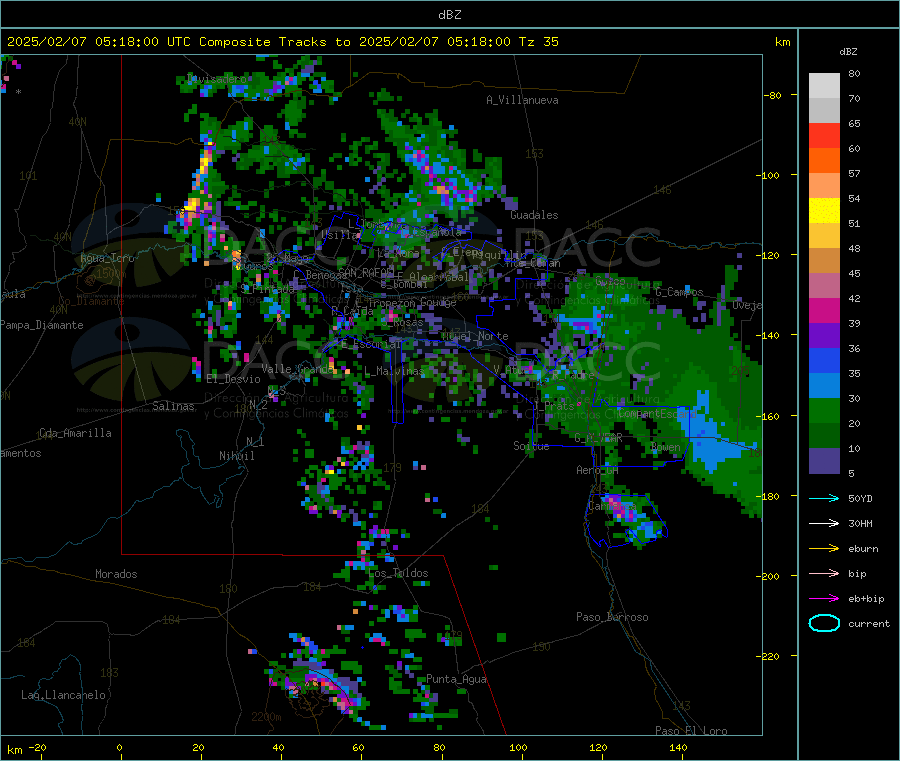The height and width of the screenshot is (761, 900).
Task: Click the white 30HM arrow in legend
Action: click(x=824, y=523)
